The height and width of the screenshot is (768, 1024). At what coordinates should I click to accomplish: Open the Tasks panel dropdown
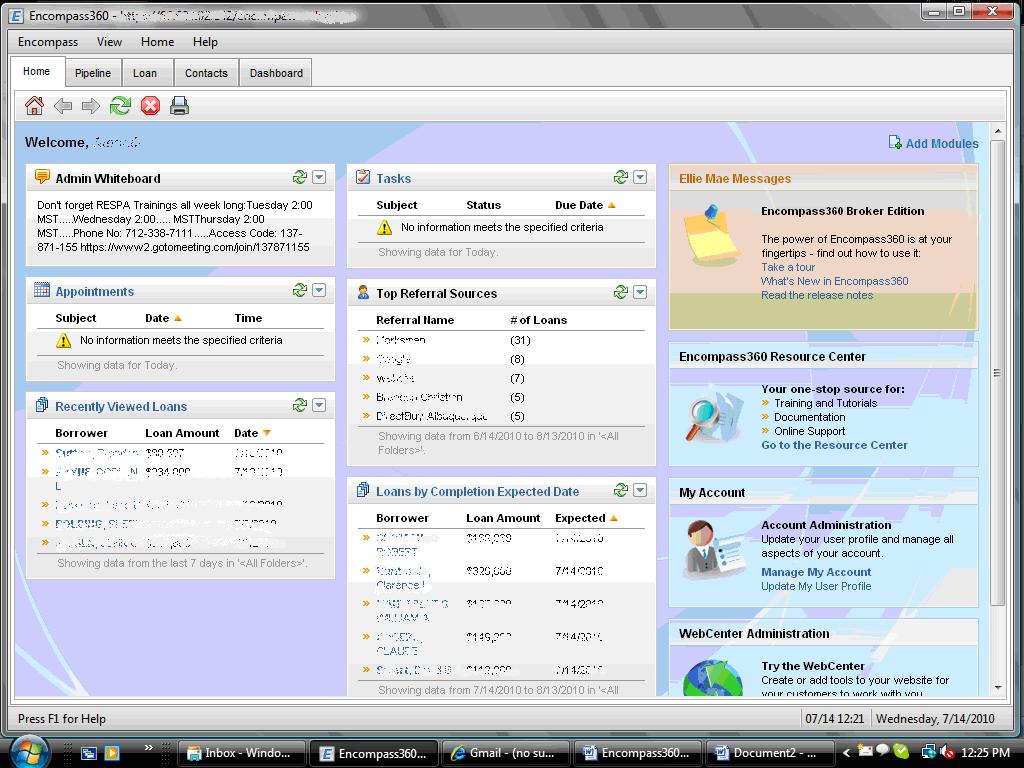pos(640,177)
